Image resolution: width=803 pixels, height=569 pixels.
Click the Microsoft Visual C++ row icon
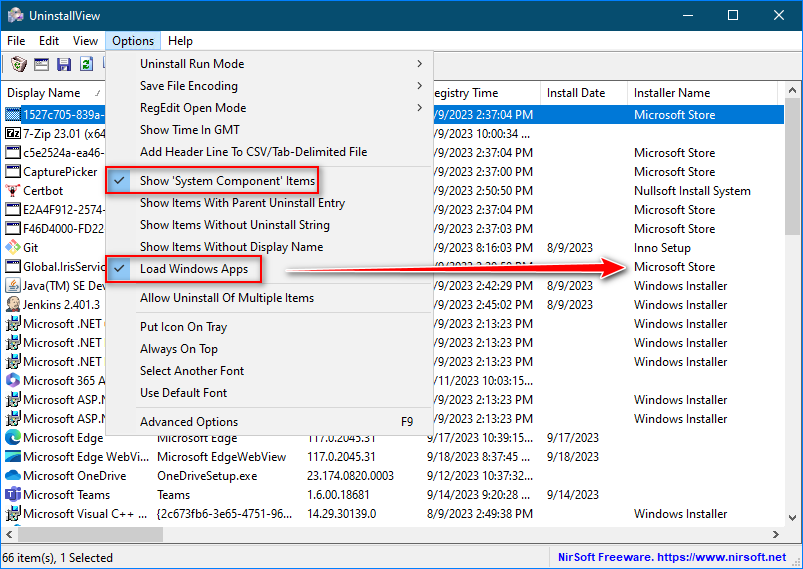[13, 514]
